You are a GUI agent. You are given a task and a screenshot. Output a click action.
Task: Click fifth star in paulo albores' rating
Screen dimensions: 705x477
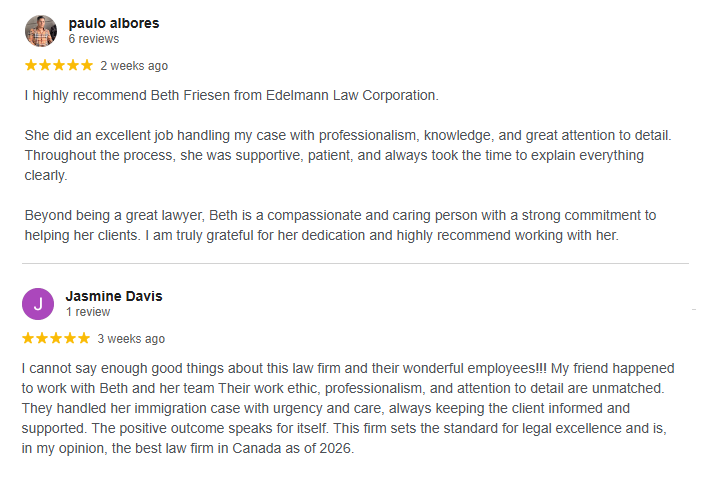point(86,66)
